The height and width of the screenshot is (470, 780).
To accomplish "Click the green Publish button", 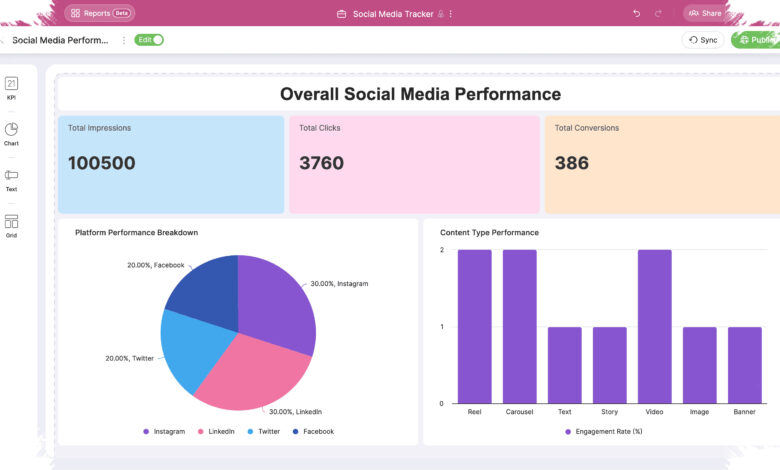I will (x=756, y=40).
